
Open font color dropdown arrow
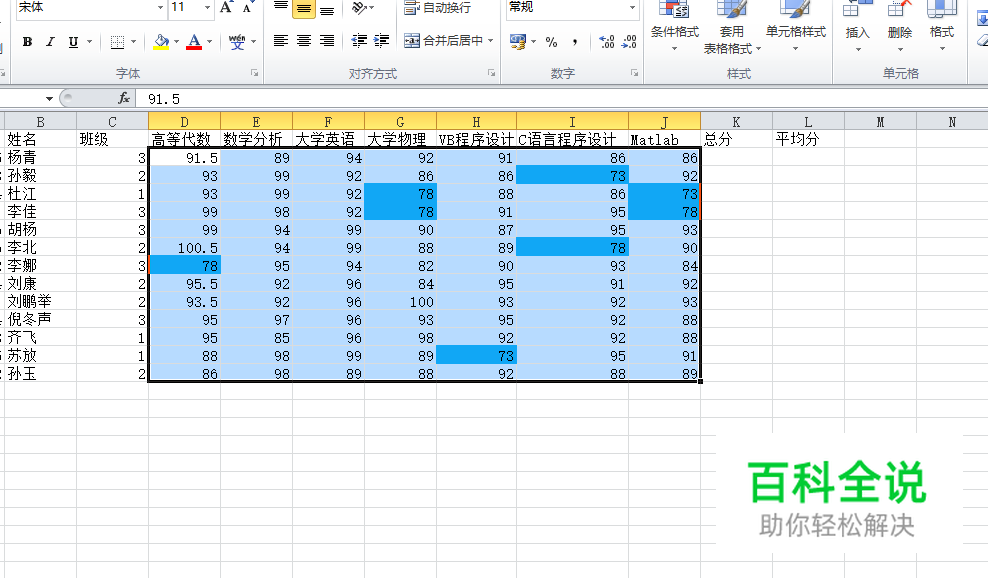pos(209,42)
